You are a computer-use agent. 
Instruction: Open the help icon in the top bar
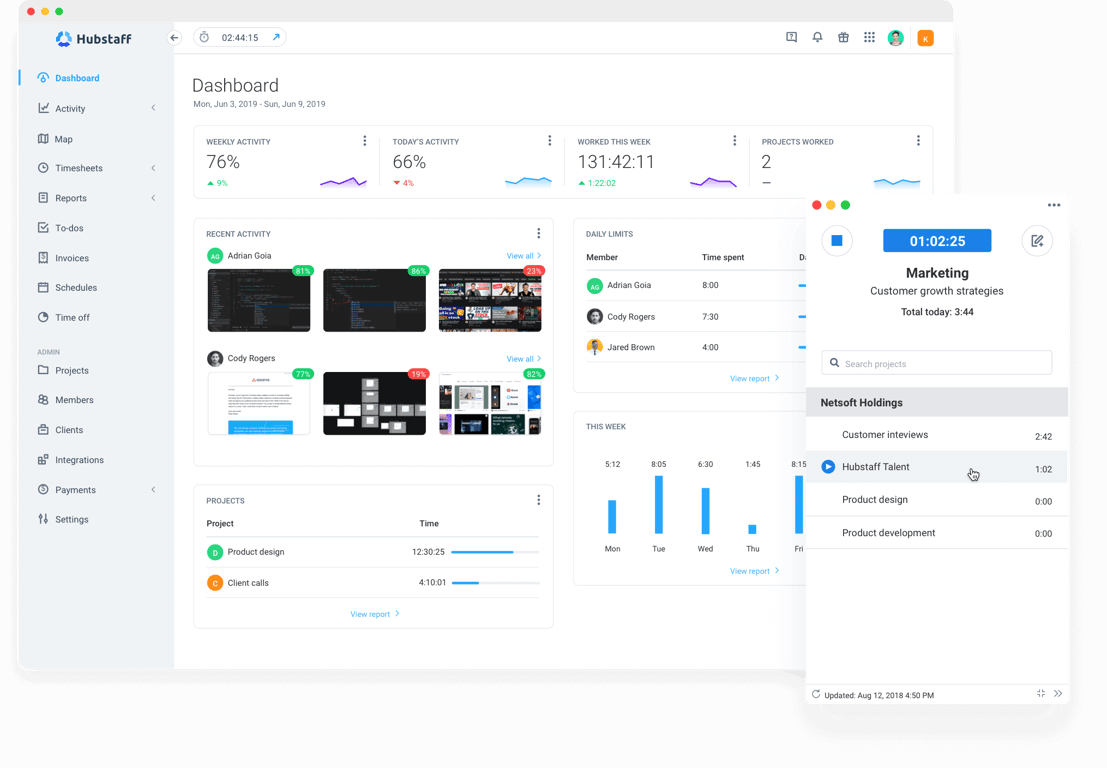(x=790, y=37)
